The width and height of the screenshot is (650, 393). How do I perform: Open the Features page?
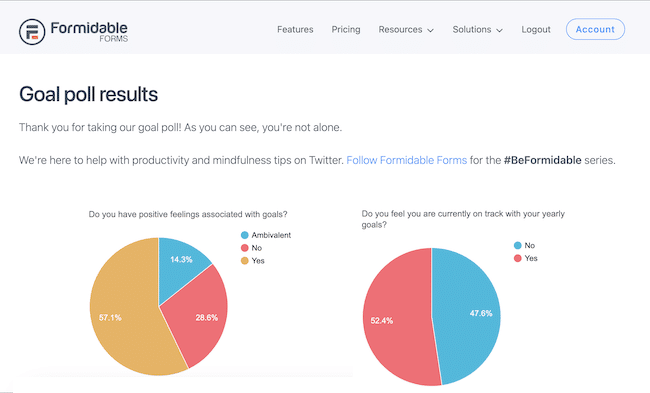(x=295, y=29)
